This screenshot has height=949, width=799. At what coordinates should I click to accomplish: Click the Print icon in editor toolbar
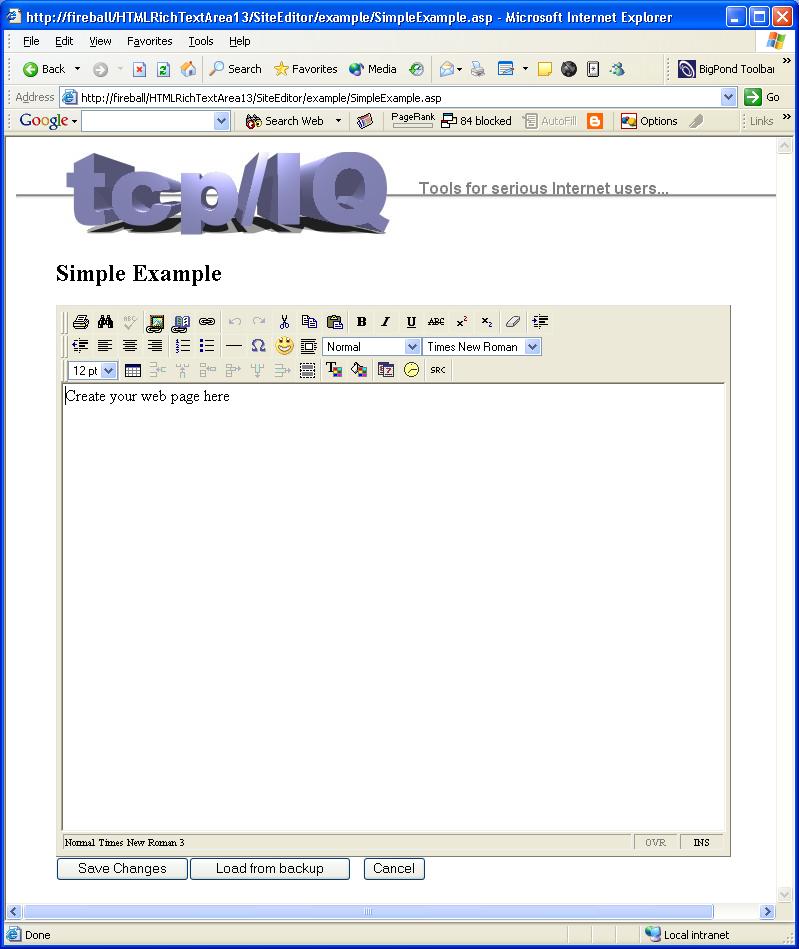pos(81,322)
